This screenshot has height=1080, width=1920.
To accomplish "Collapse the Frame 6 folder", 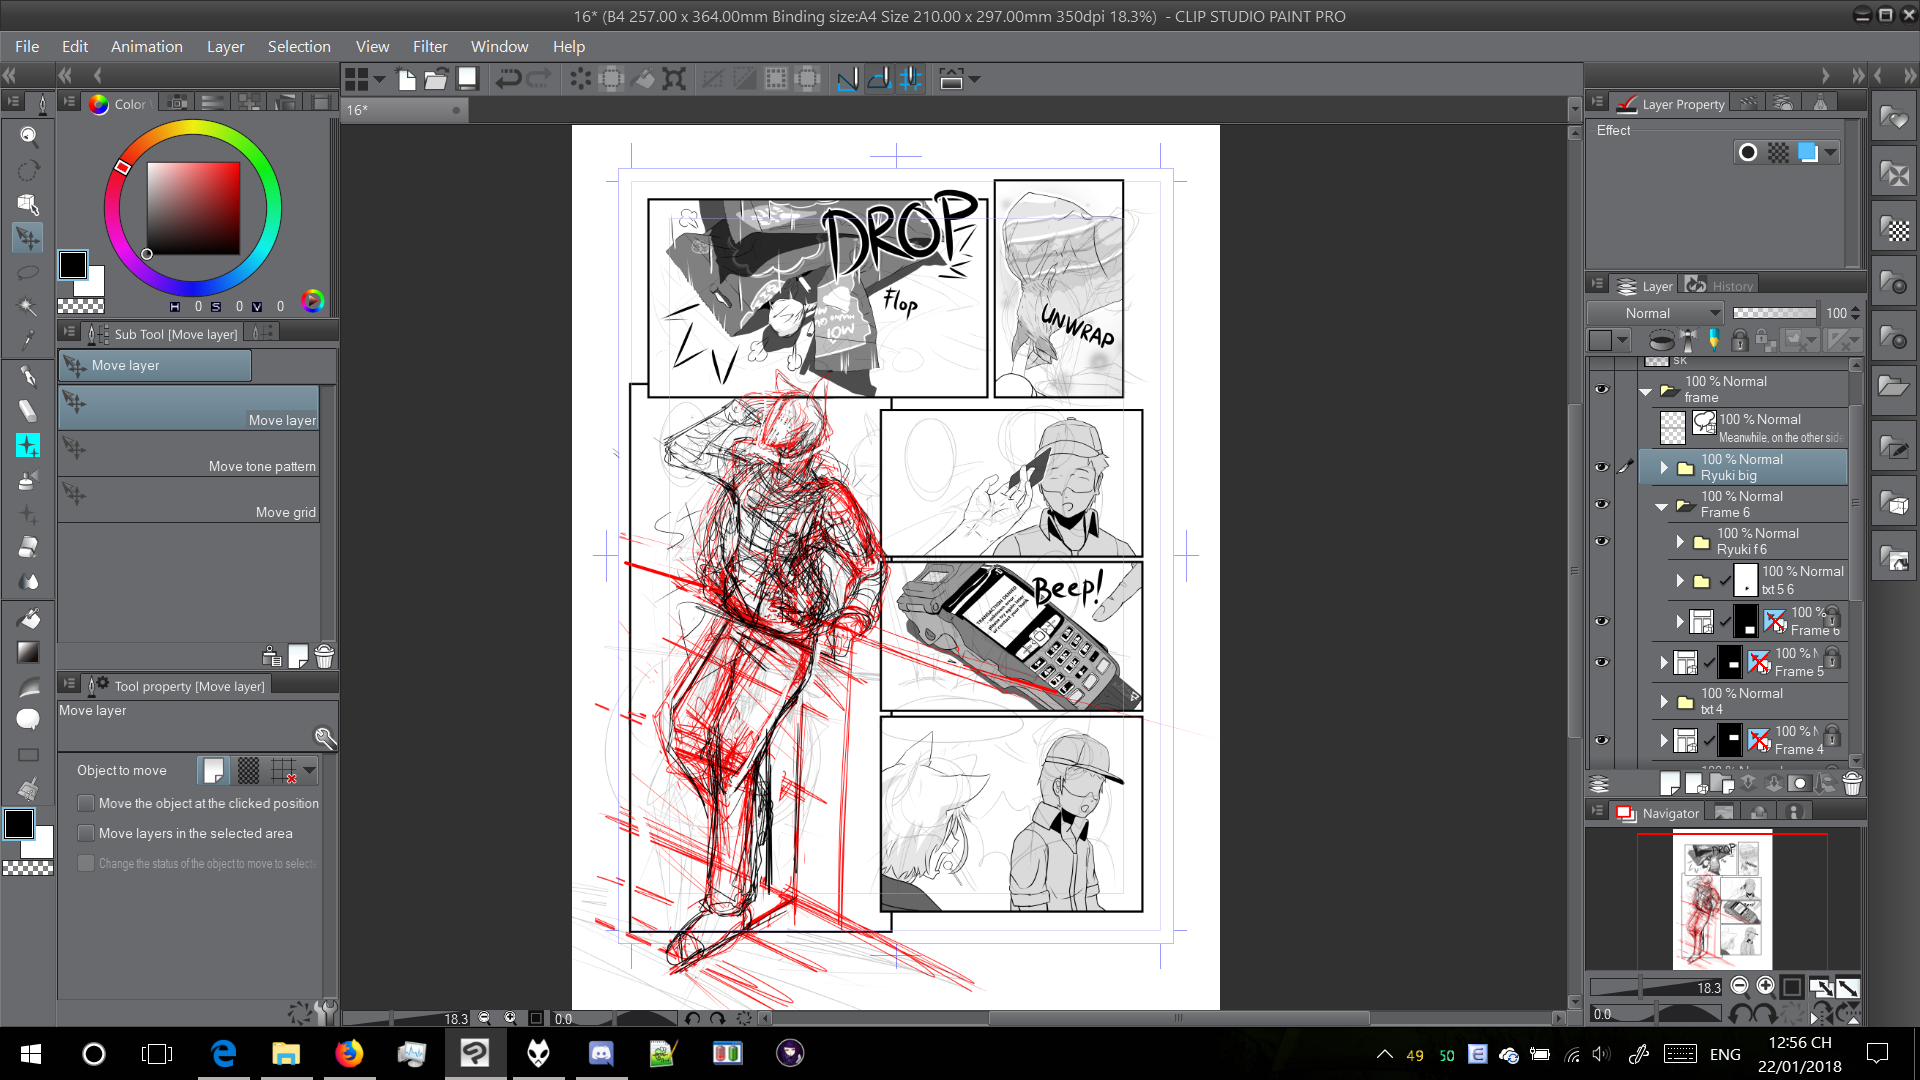I will coord(1662,506).
